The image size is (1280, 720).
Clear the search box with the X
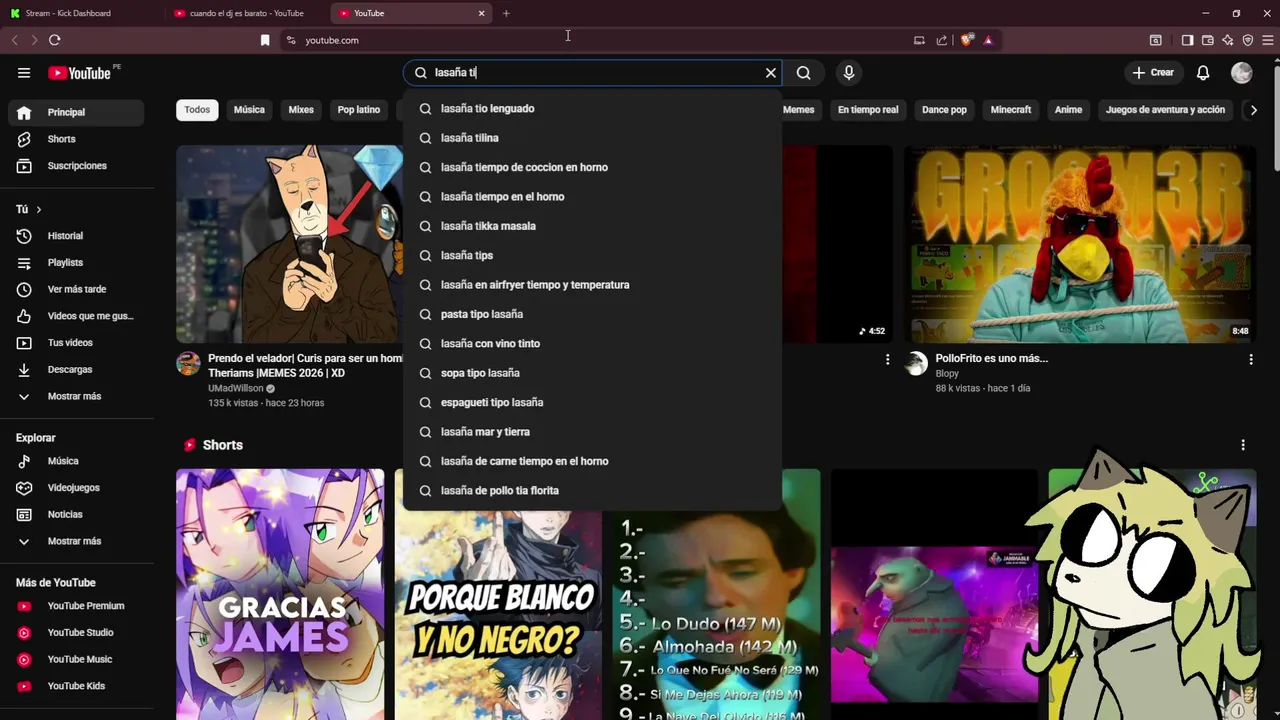click(x=771, y=73)
